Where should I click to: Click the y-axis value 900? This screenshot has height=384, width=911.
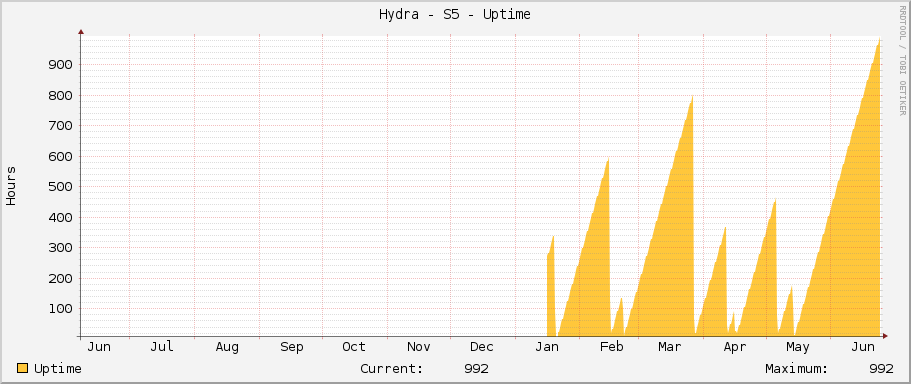coord(60,64)
